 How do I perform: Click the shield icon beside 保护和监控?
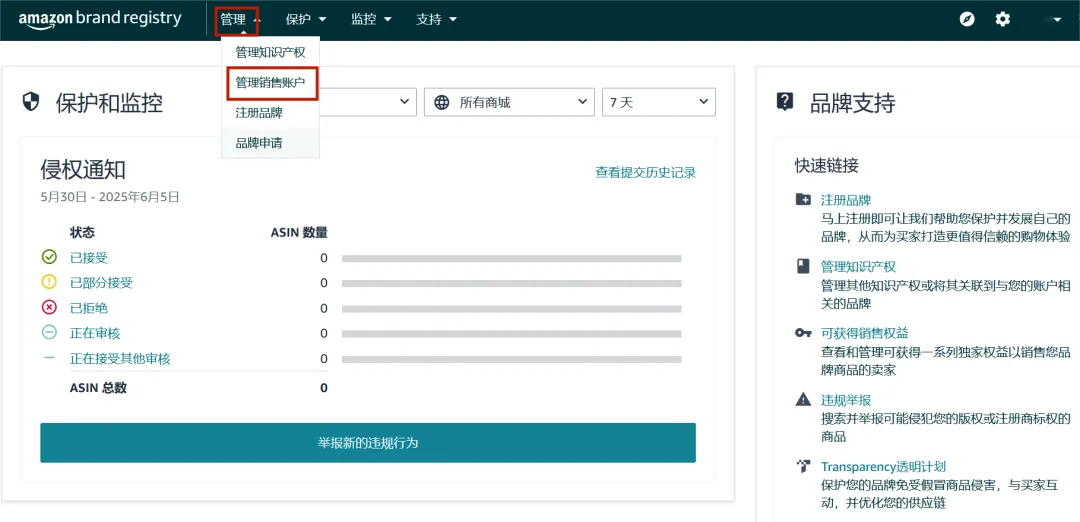31,102
